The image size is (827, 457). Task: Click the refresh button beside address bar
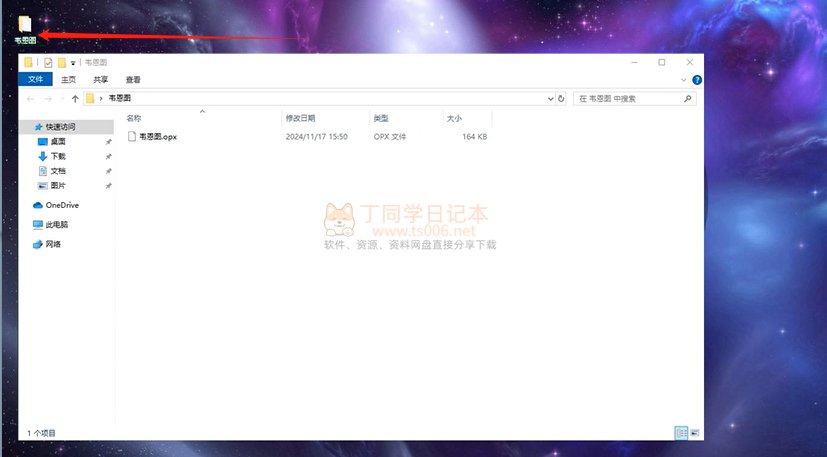tap(561, 99)
